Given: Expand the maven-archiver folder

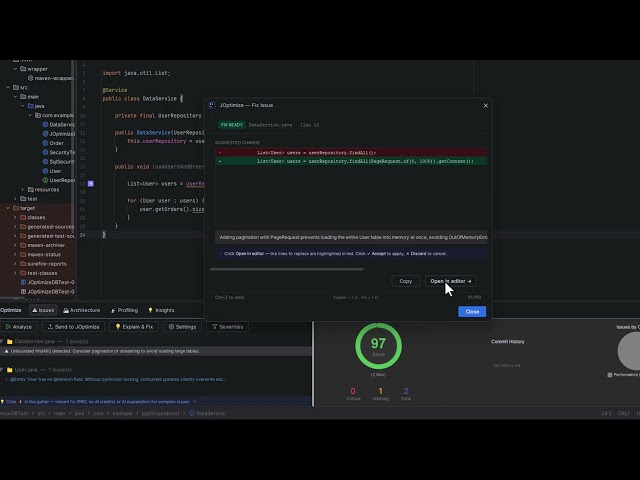Looking at the screenshot, I should point(16,245).
